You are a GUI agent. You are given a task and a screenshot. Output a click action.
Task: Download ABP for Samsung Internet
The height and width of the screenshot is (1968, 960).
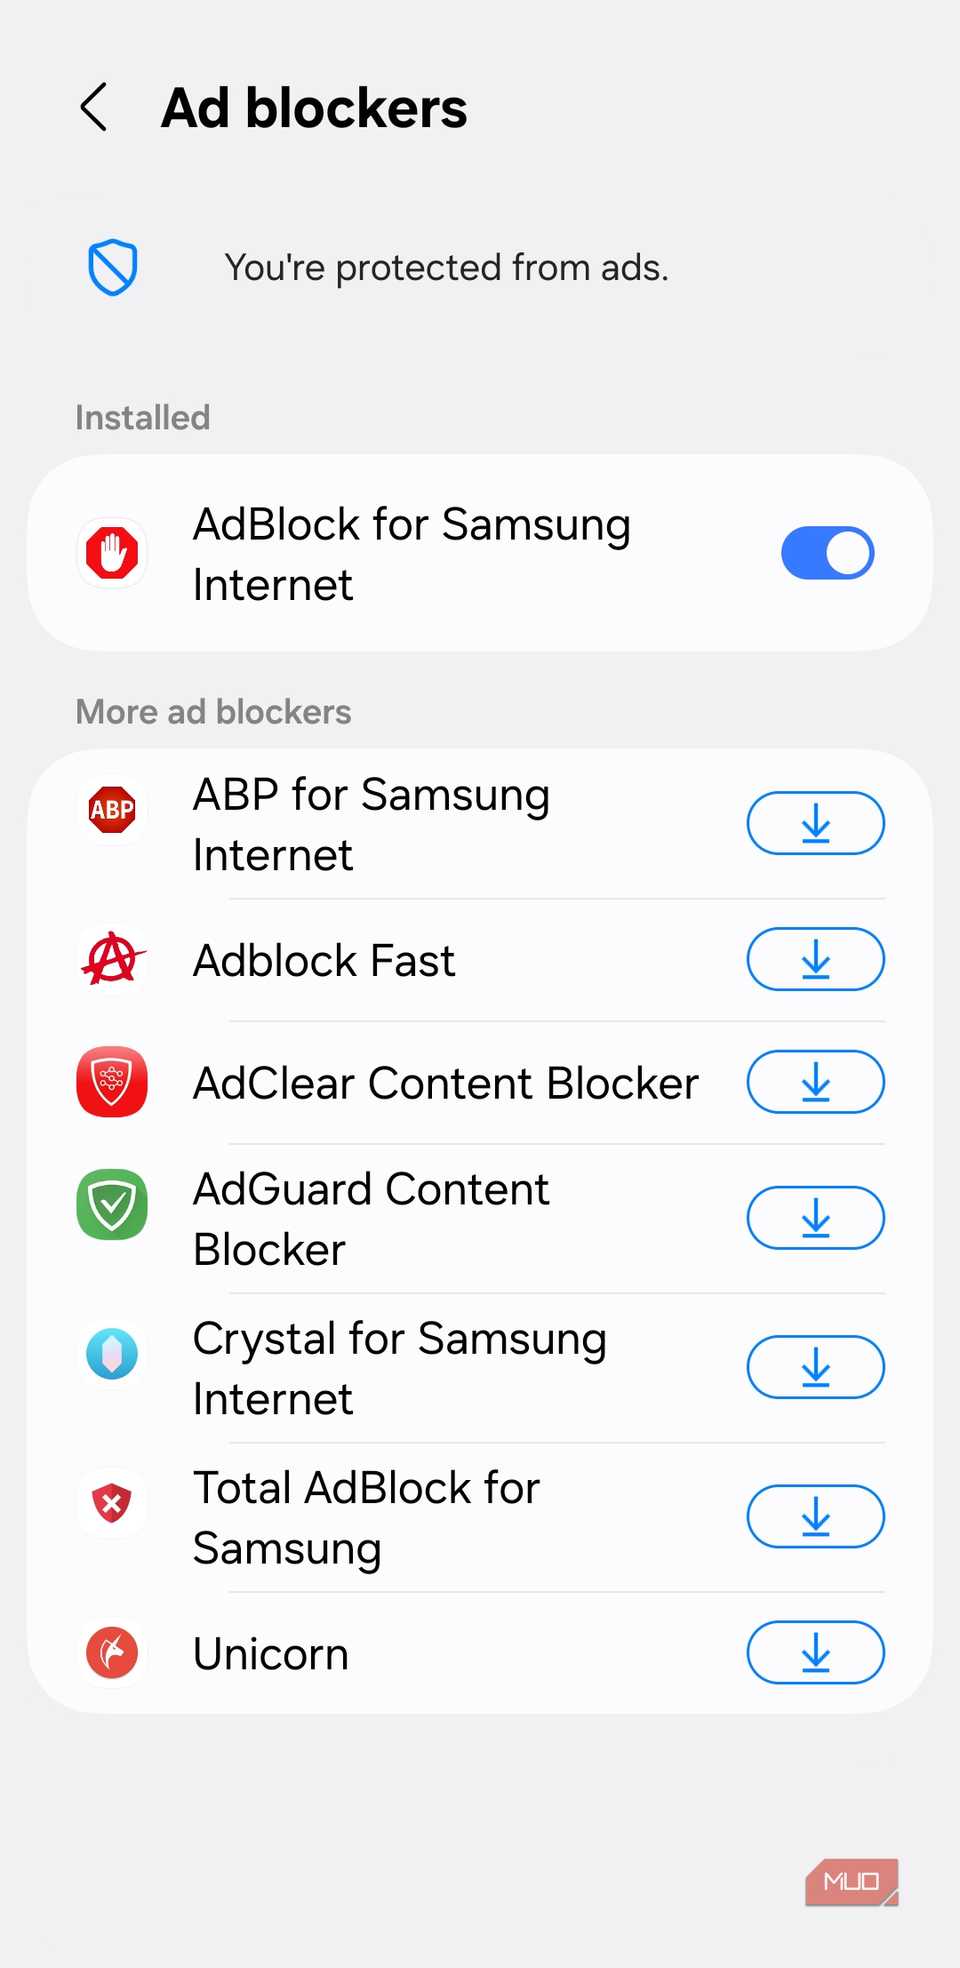pyautogui.click(x=815, y=822)
